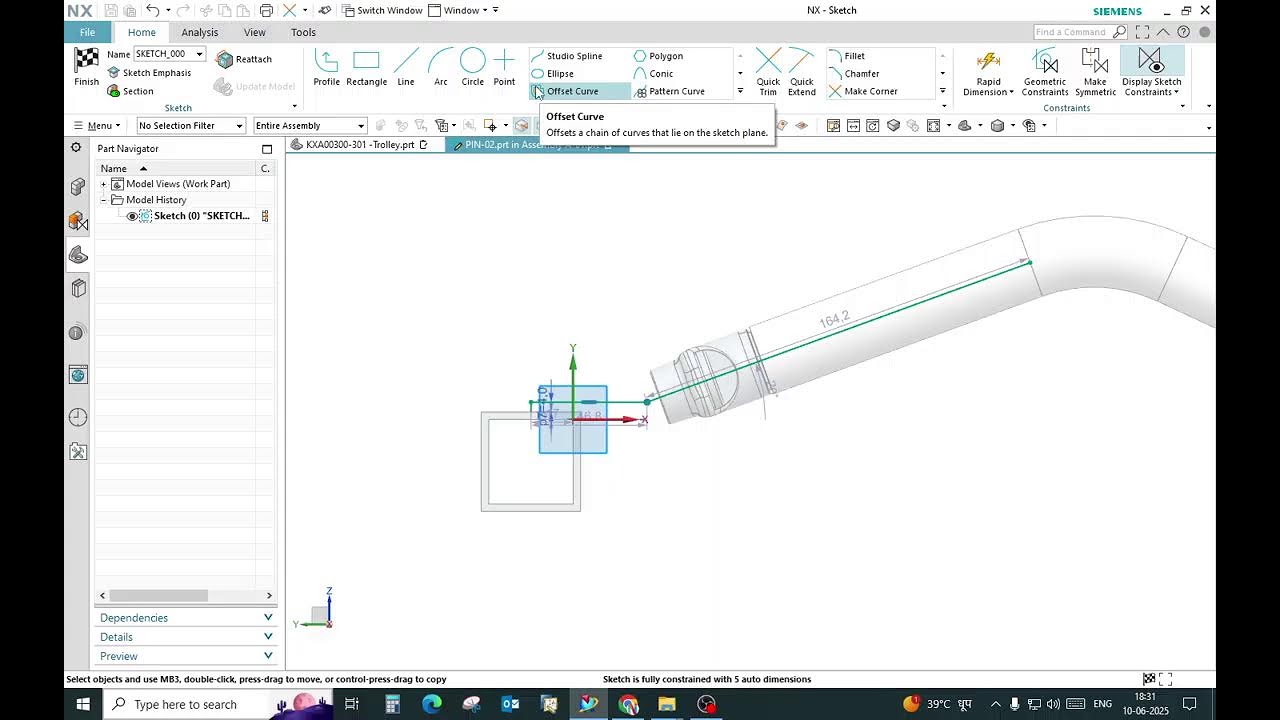
Task: Choose the Fillet tool
Action: (x=847, y=56)
